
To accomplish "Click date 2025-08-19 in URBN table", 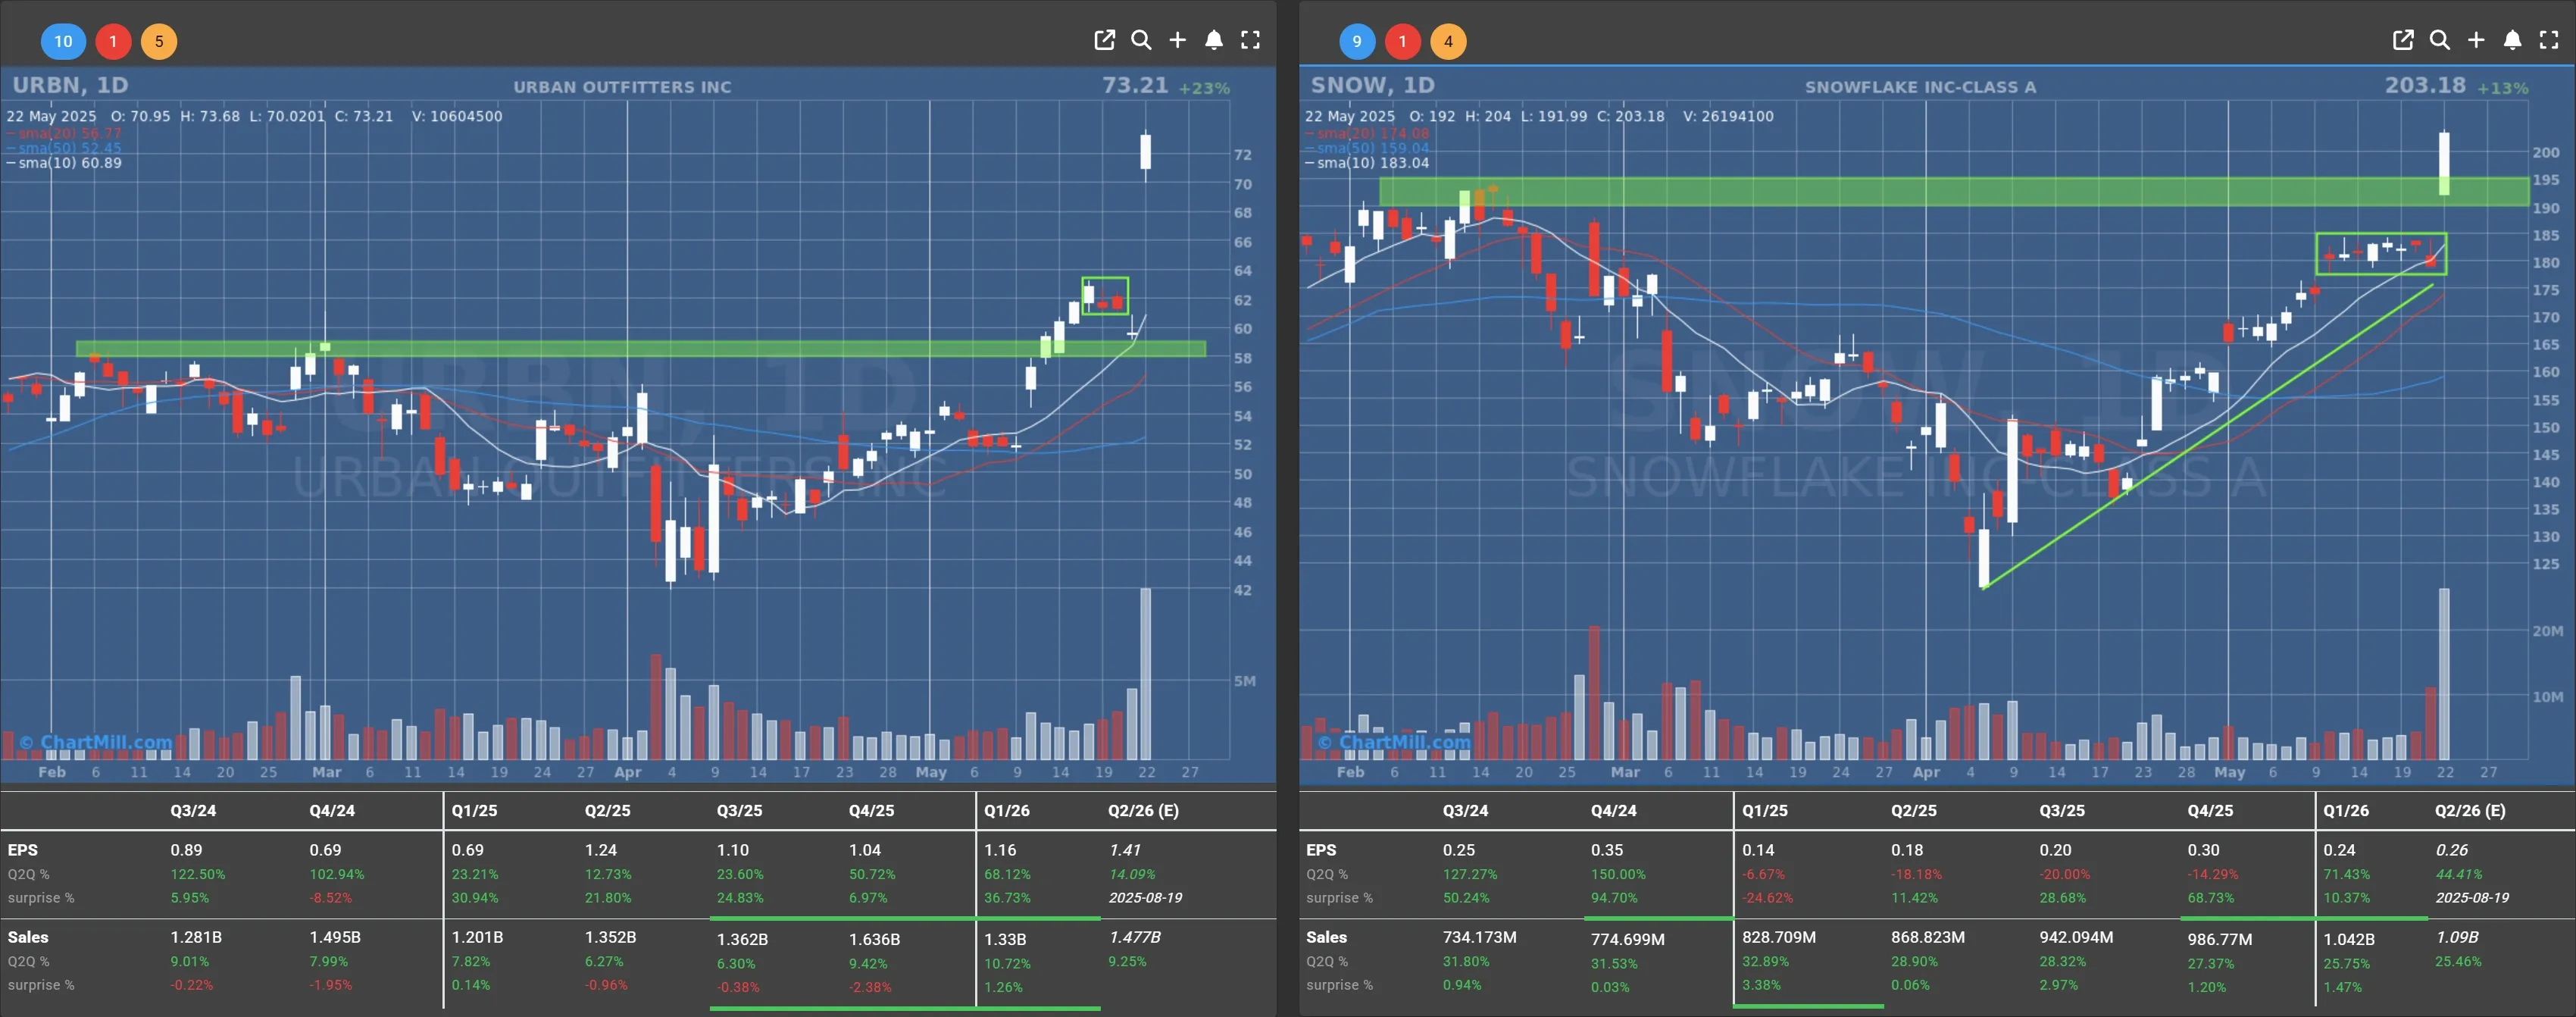I will coord(1145,898).
